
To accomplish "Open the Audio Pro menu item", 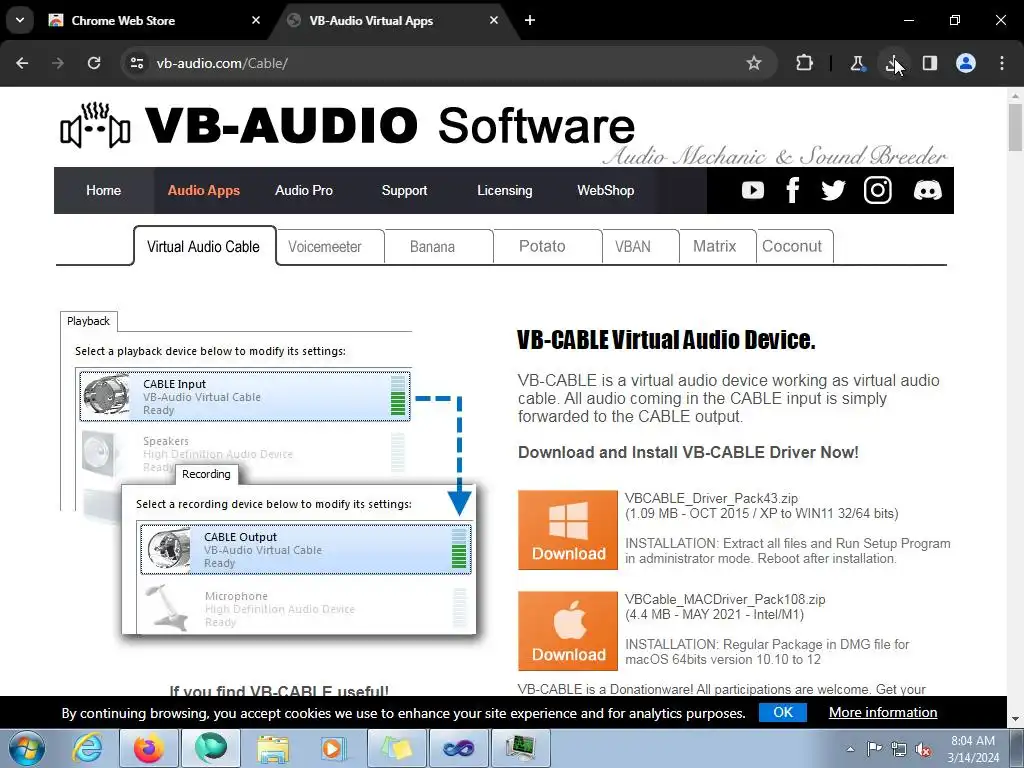I will click(304, 190).
